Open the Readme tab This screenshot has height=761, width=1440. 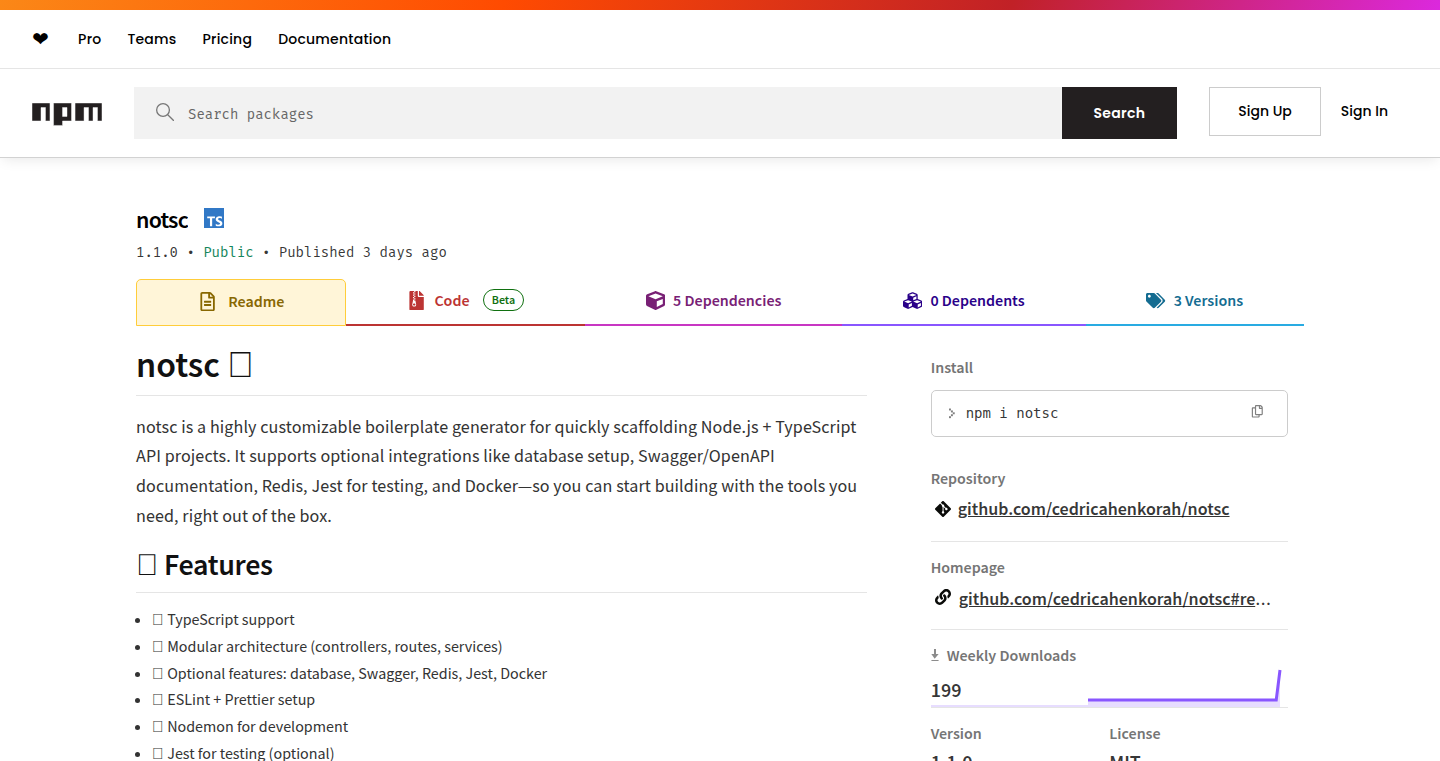pos(241,302)
